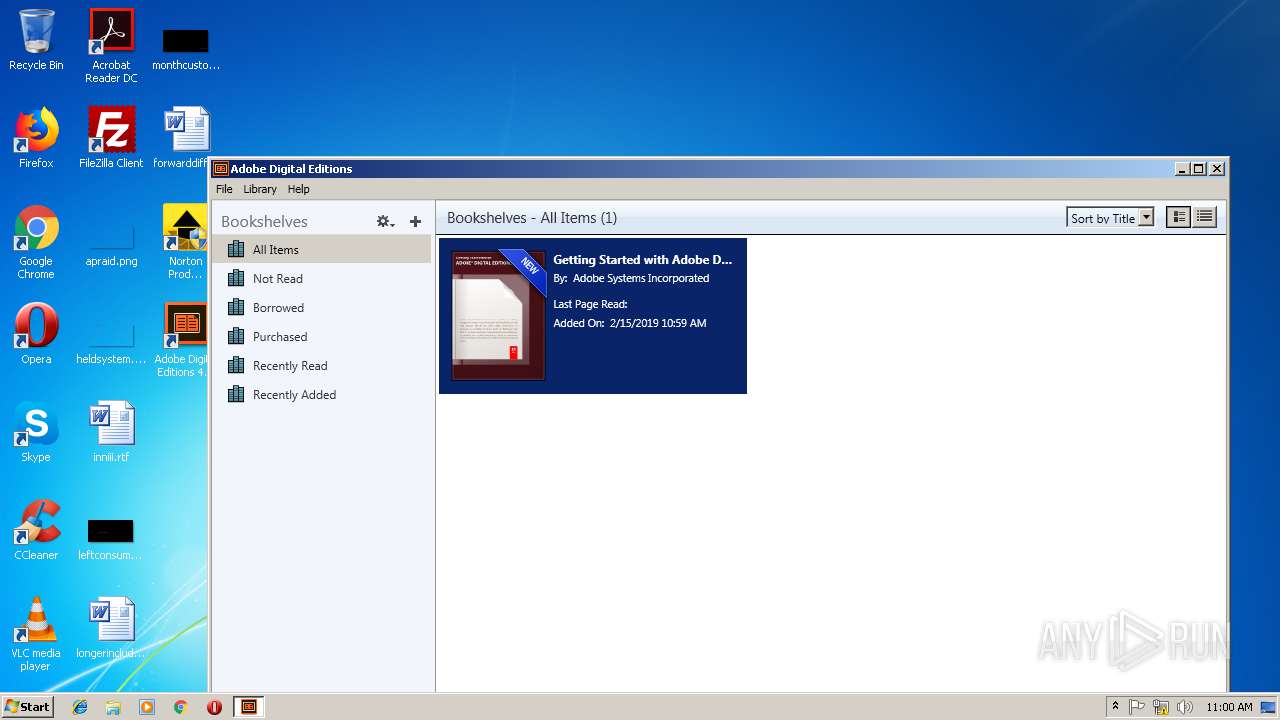The height and width of the screenshot is (720, 1280).
Task: Select the Norton Prod... desktop icon
Action: 186,243
